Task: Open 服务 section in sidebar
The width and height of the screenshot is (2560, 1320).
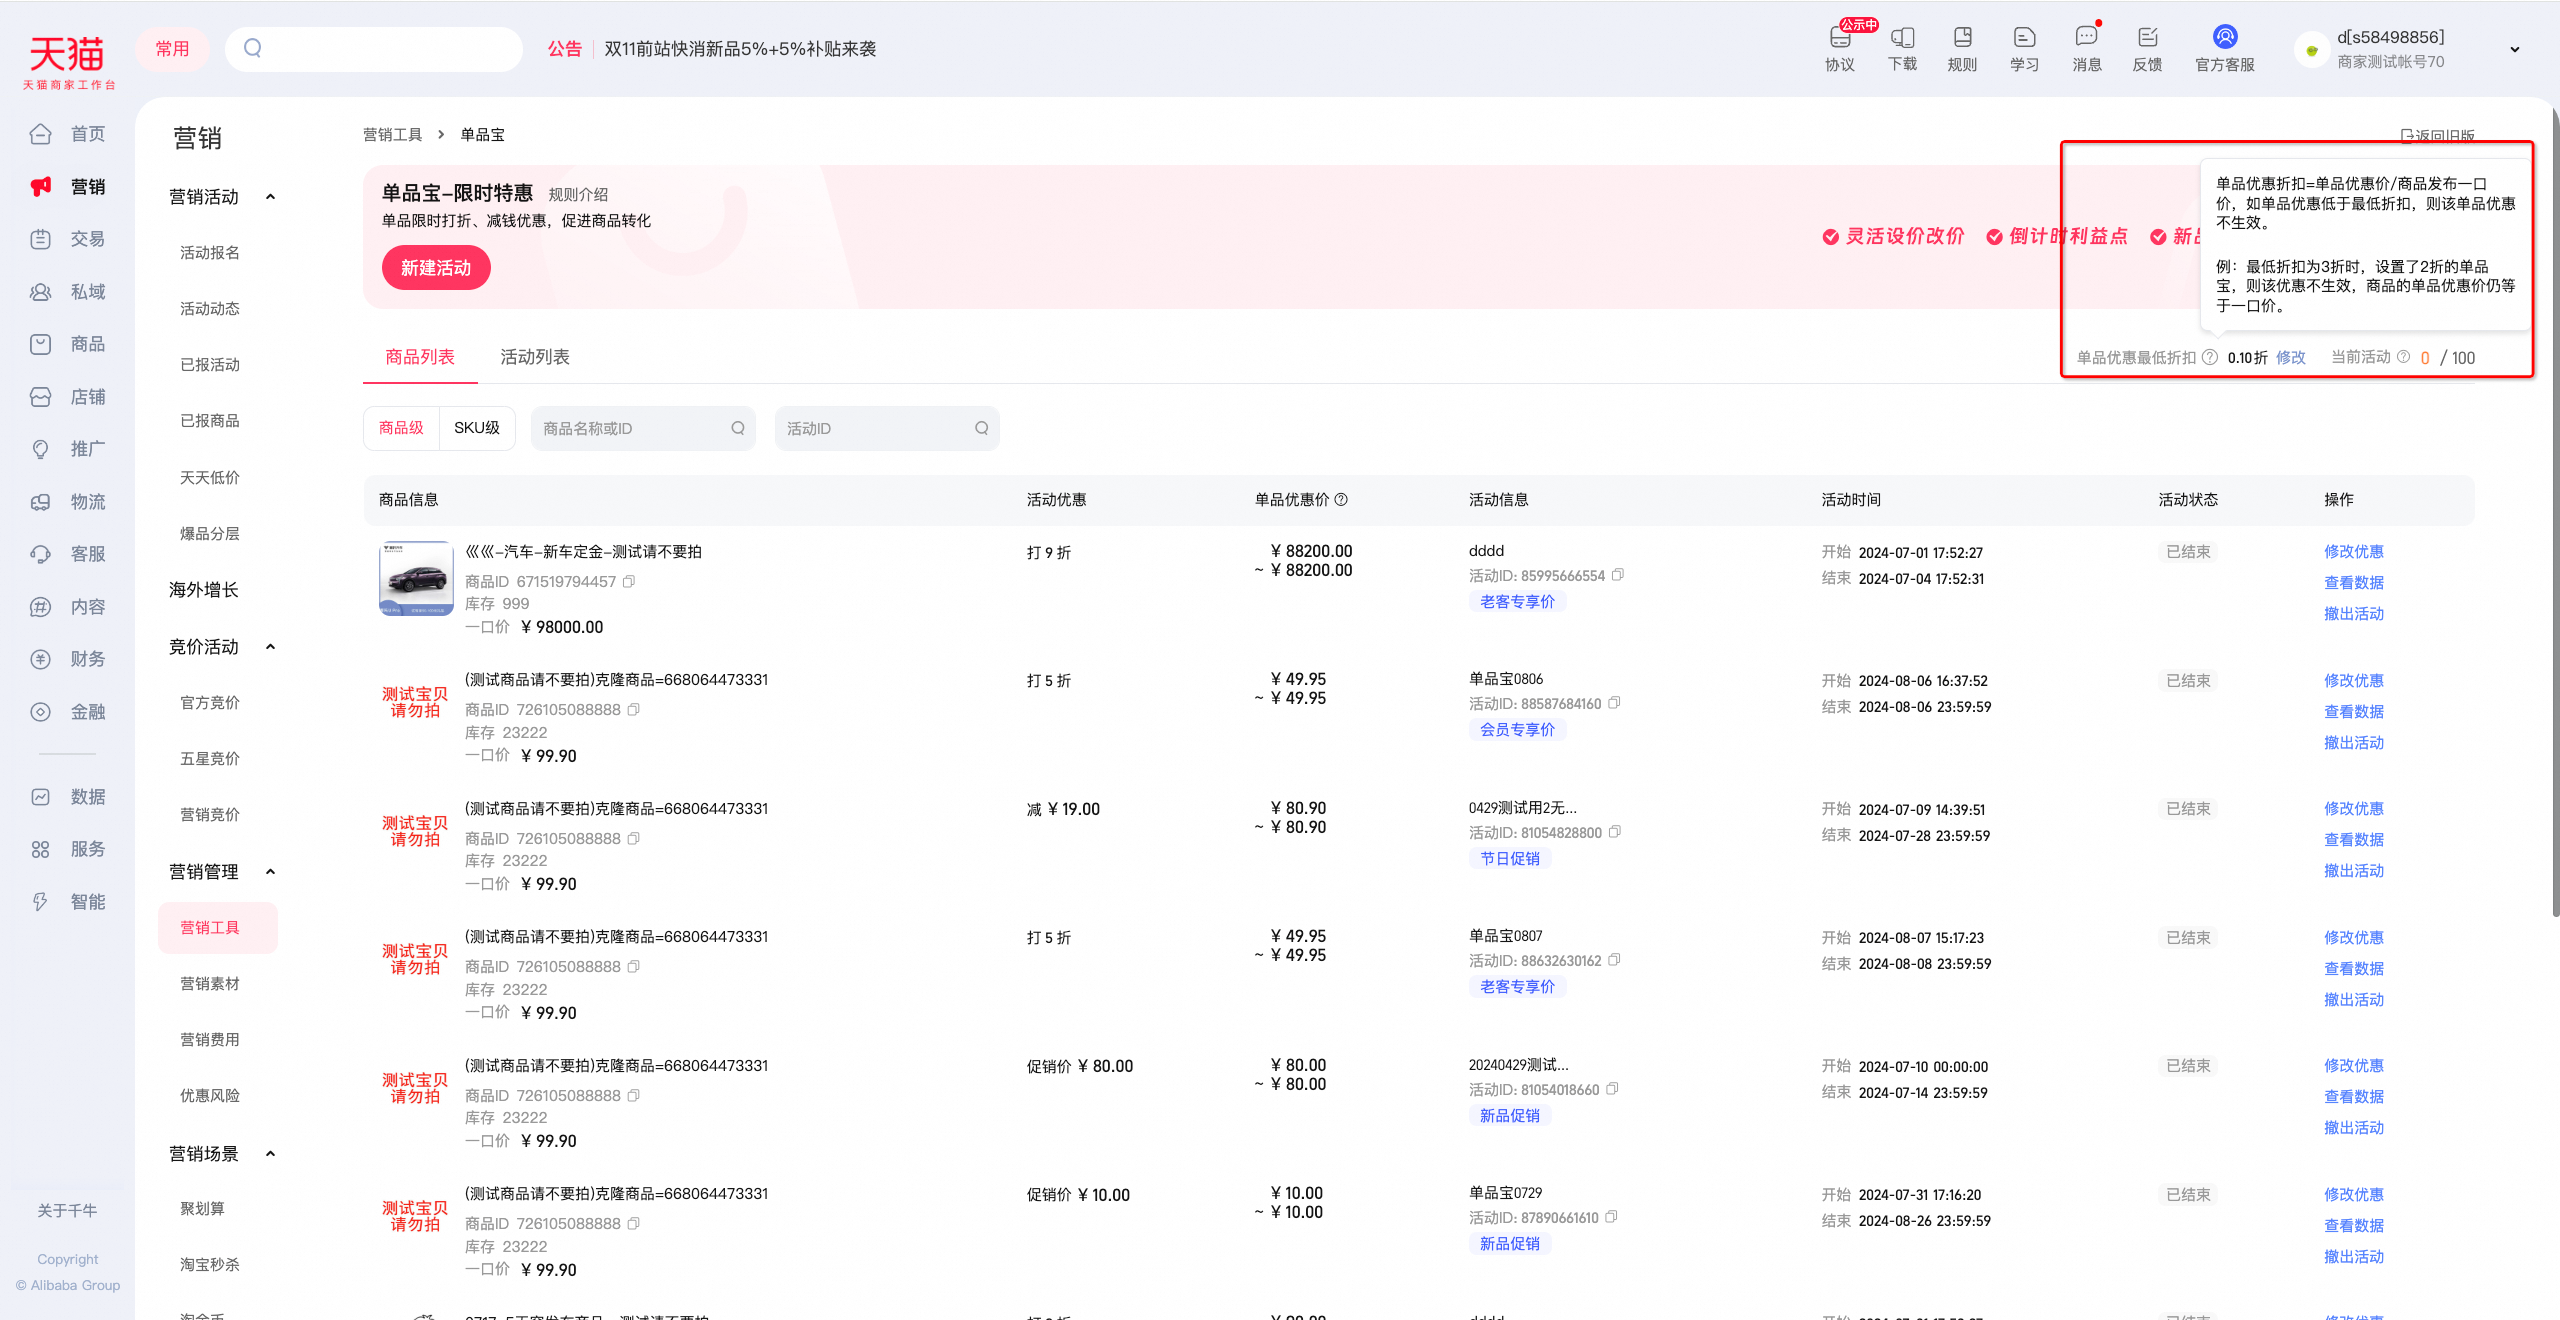Action: [x=68, y=849]
